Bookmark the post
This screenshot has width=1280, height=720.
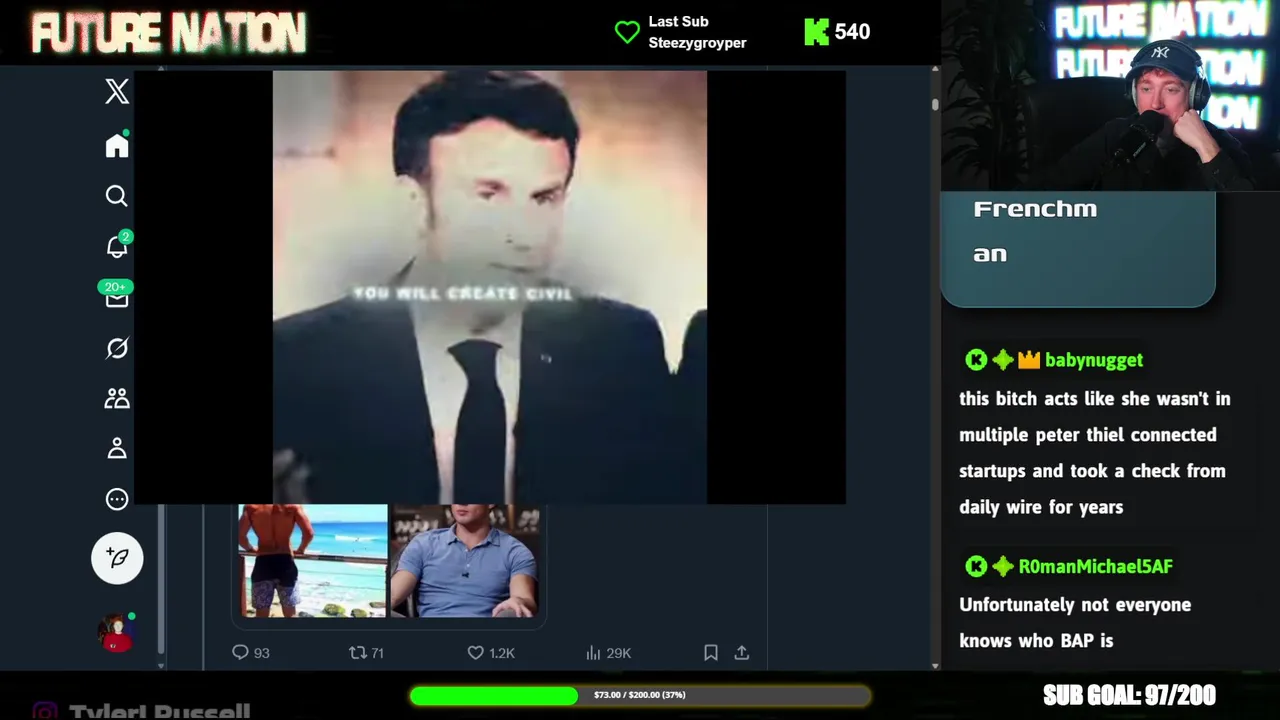coord(711,652)
